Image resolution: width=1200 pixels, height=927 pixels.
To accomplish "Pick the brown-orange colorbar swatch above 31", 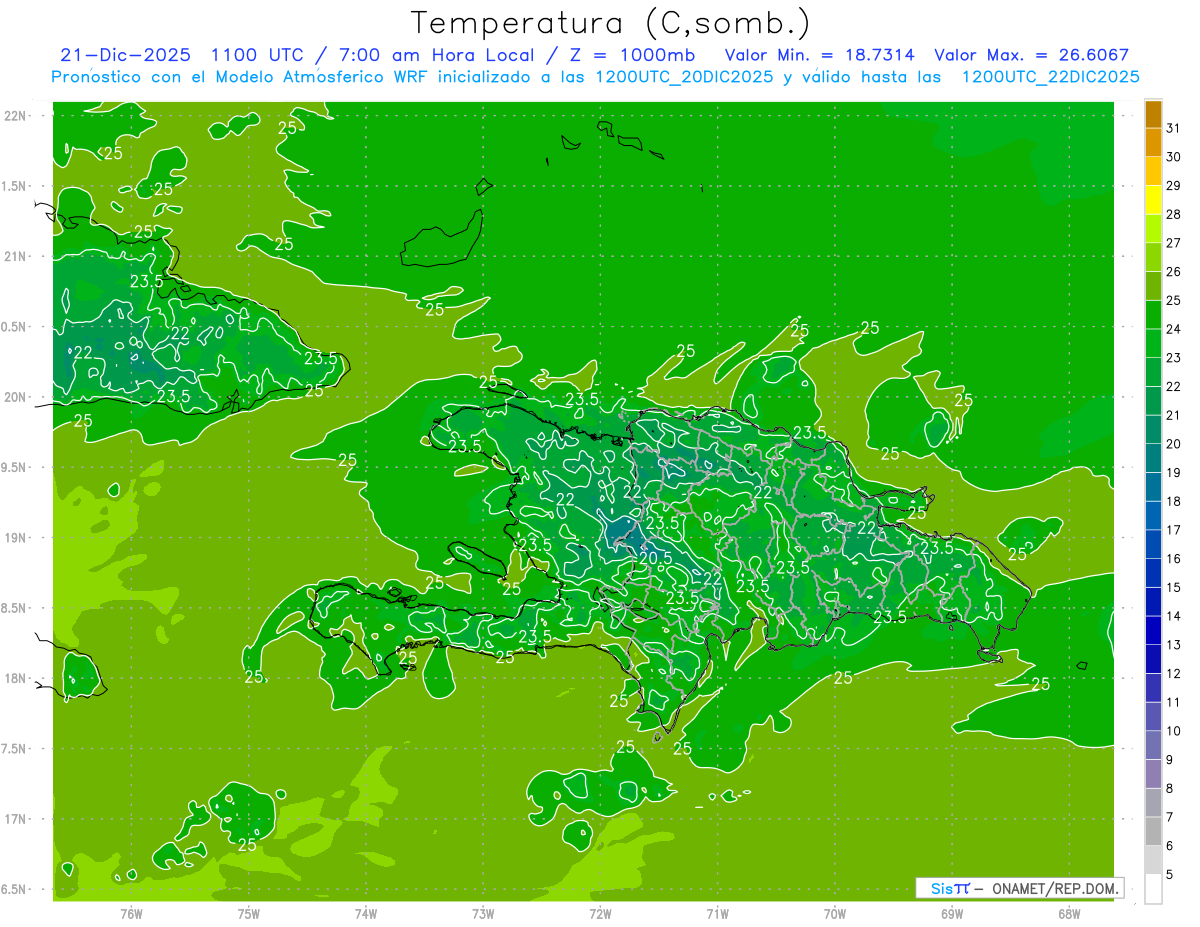I will coord(1154,114).
